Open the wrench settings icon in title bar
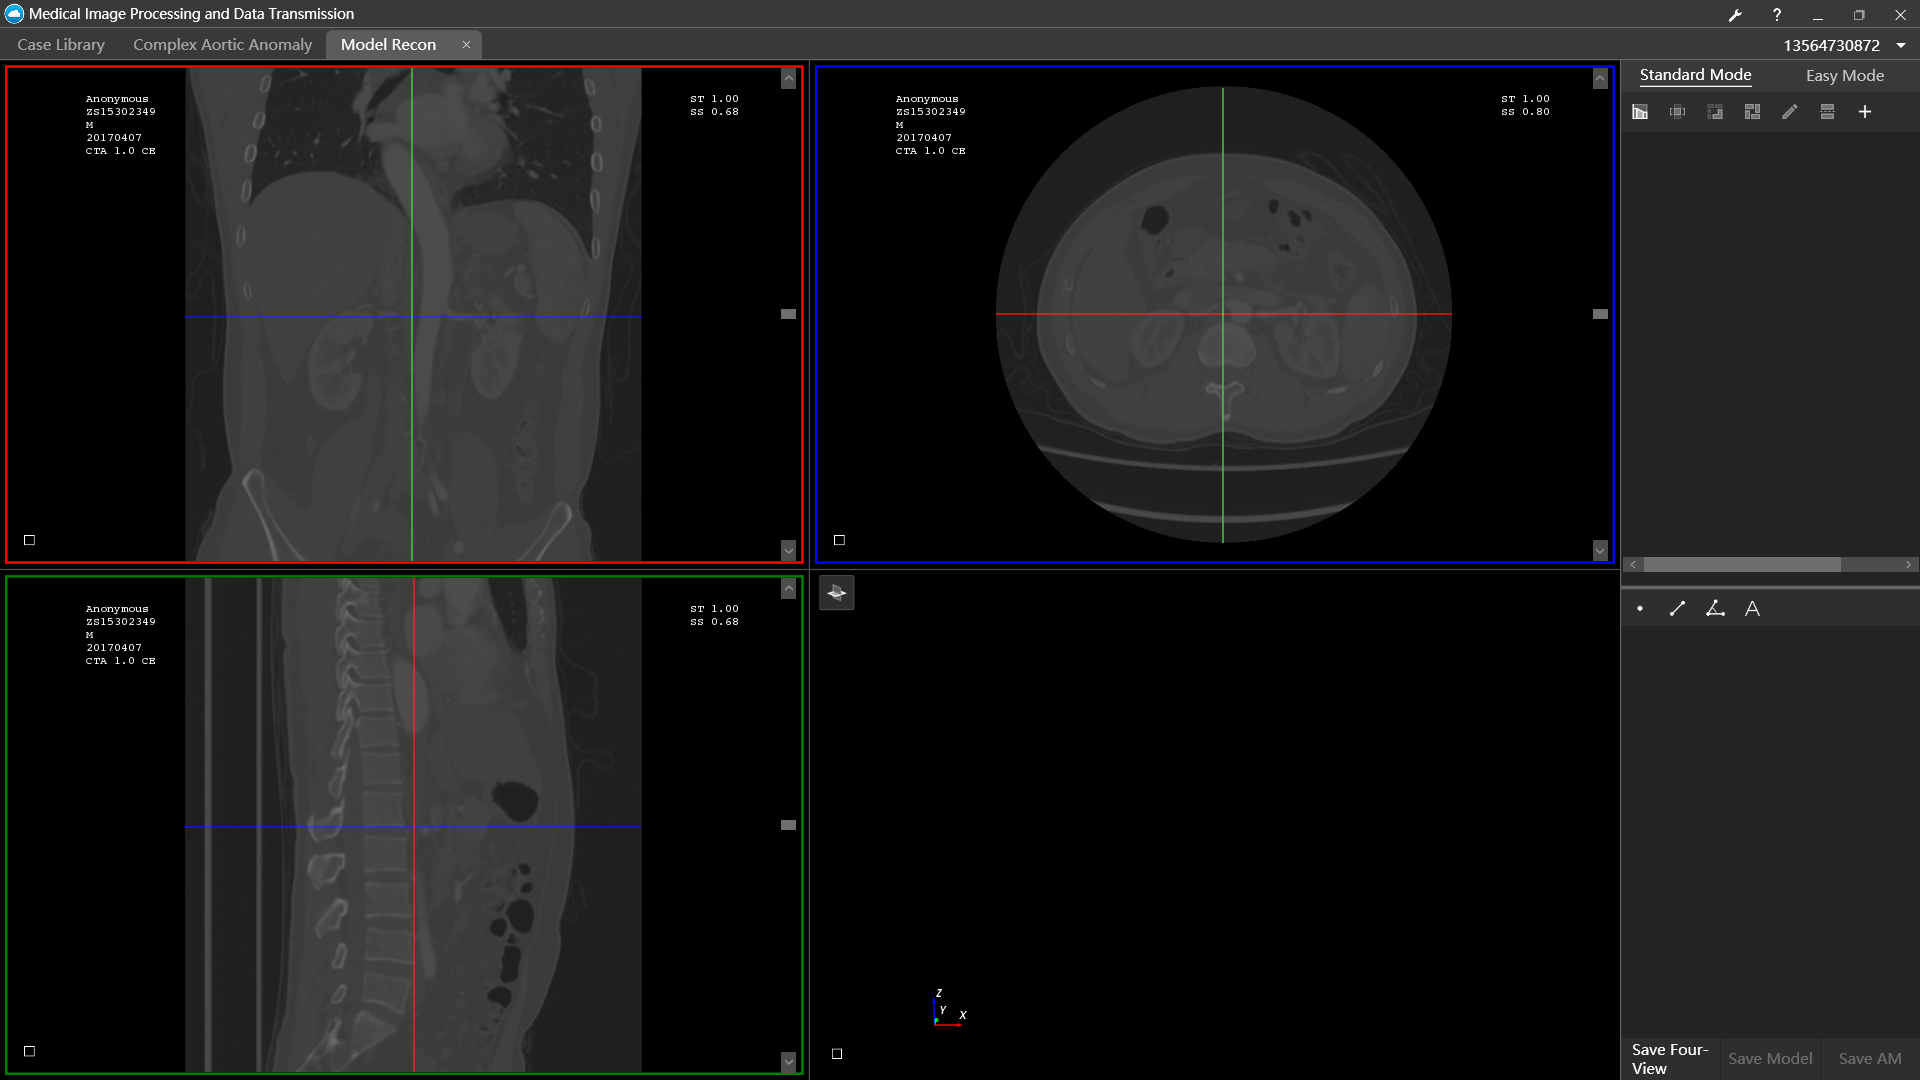The image size is (1920, 1080). [1735, 15]
